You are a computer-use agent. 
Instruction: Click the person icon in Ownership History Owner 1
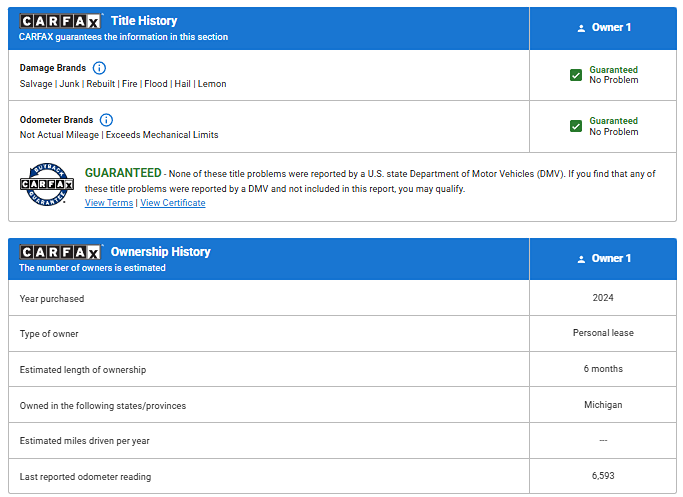581,259
